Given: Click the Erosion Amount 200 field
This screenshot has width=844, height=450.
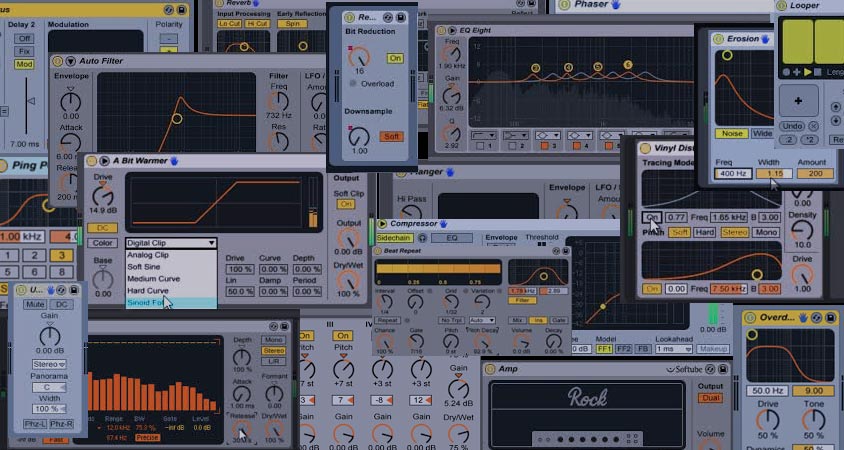Looking at the screenshot, I should [x=815, y=174].
